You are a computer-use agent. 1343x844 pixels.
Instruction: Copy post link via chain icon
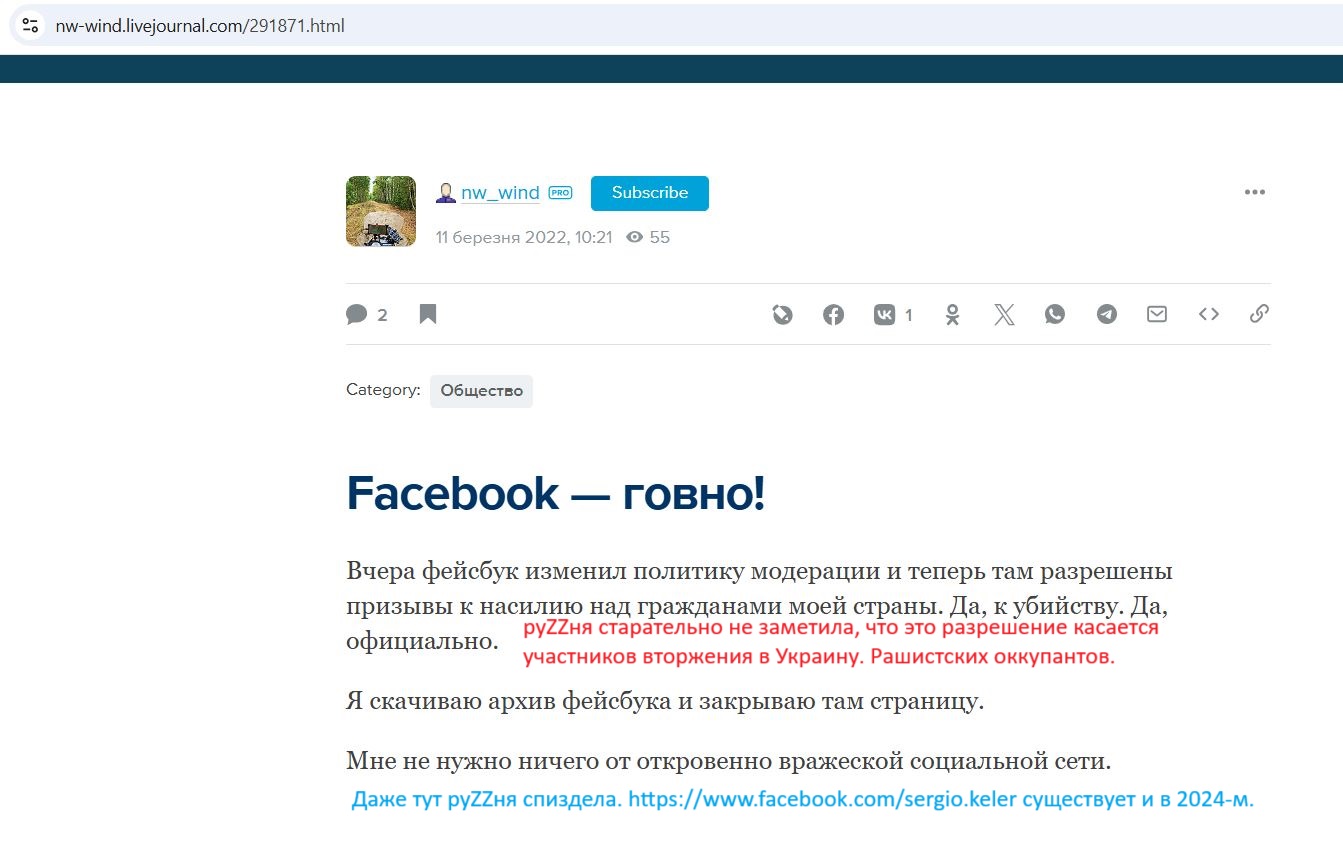pos(1260,315)
